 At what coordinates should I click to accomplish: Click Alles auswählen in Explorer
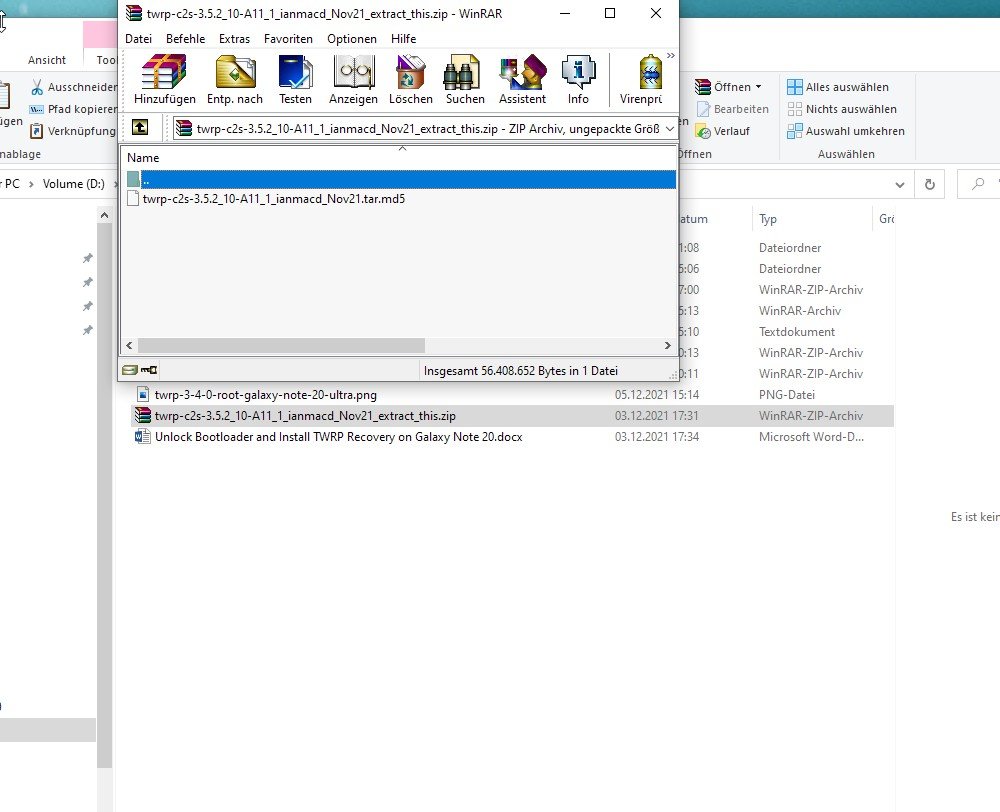838,87
